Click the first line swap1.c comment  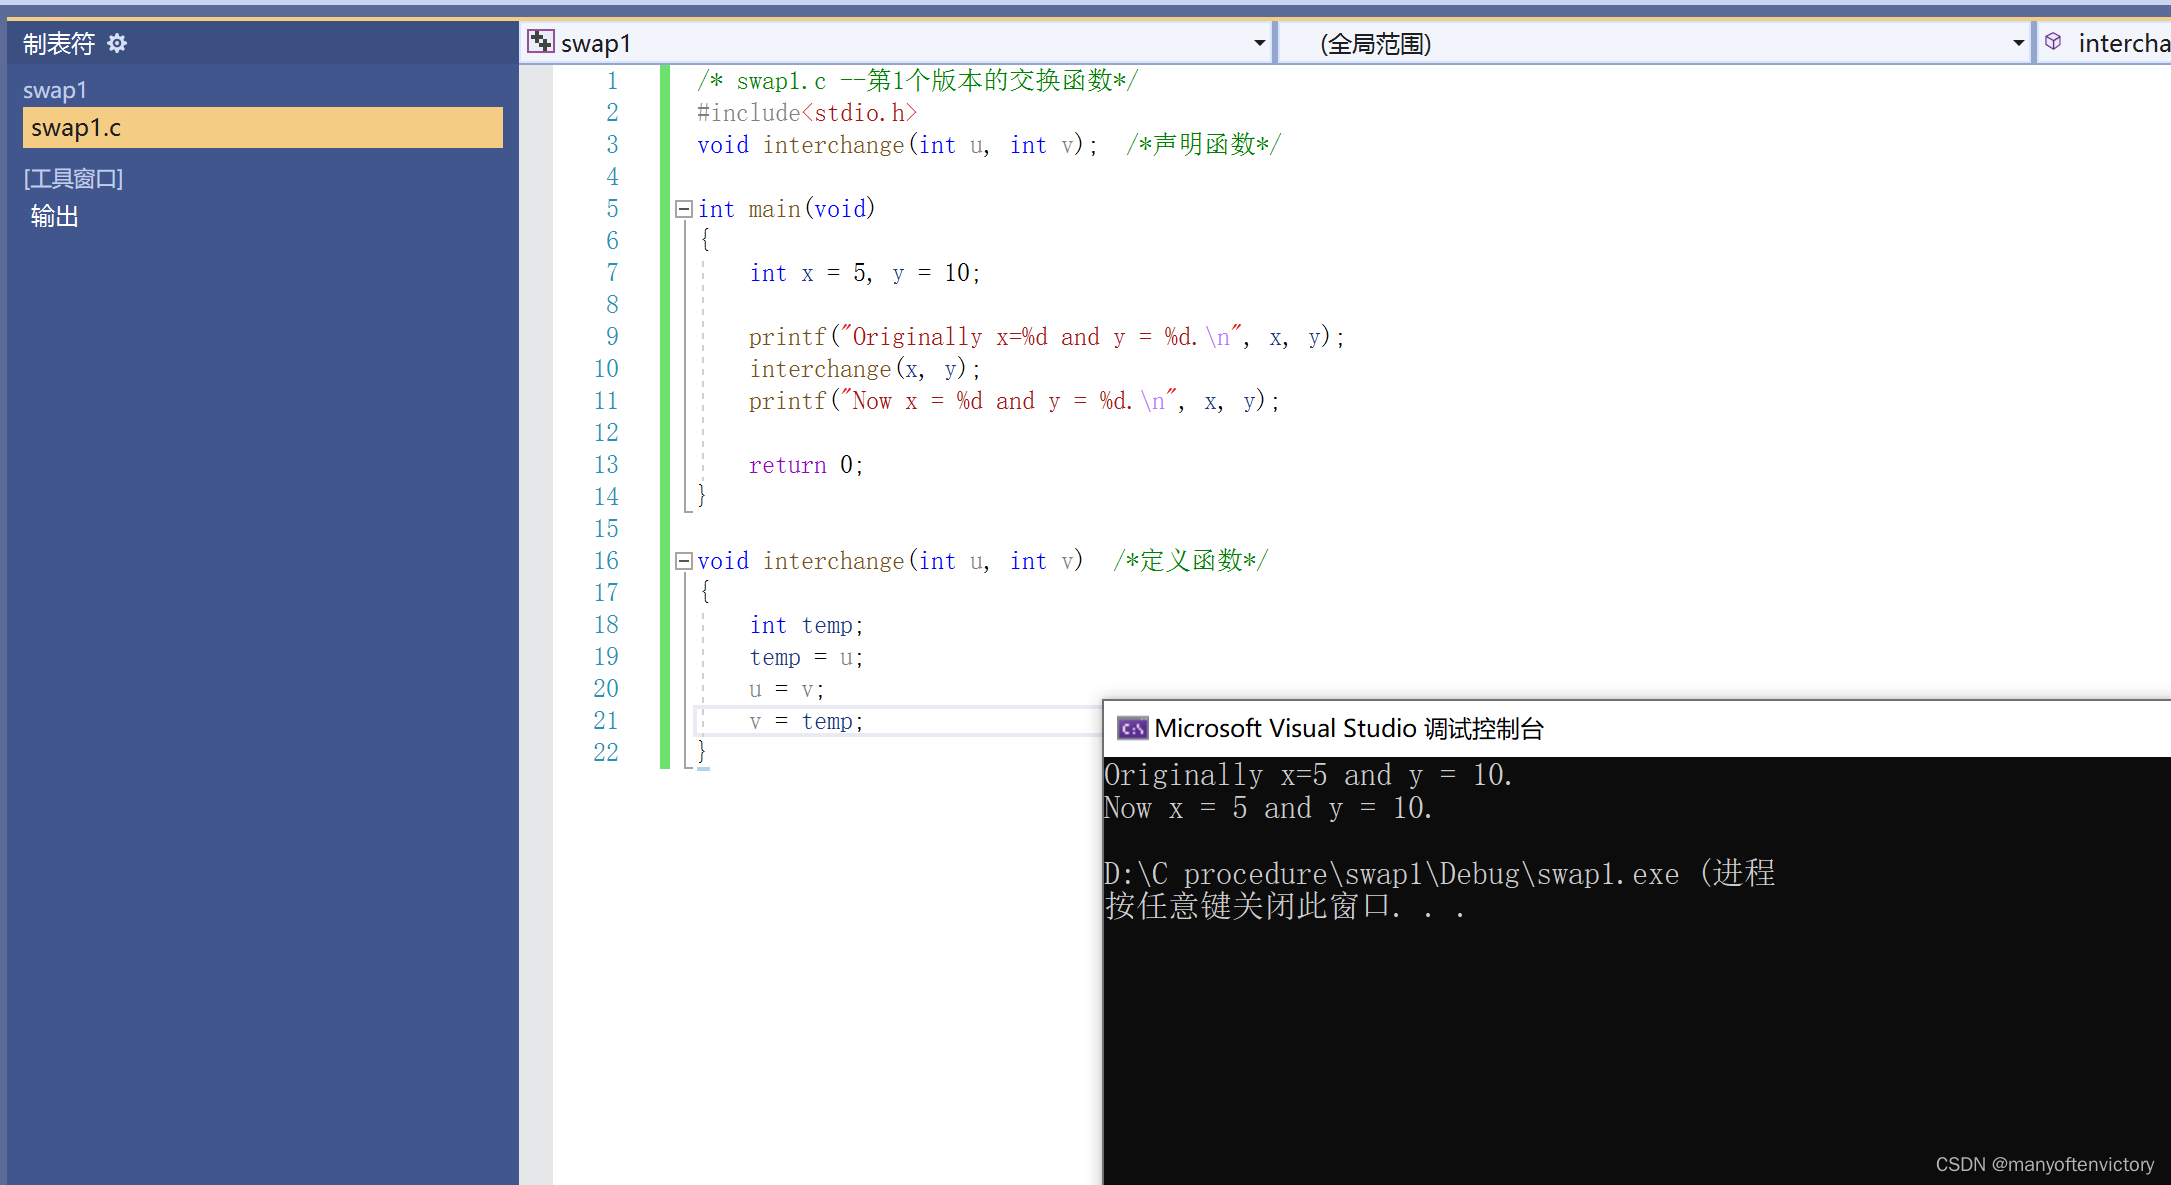click(x=917, y=81)
